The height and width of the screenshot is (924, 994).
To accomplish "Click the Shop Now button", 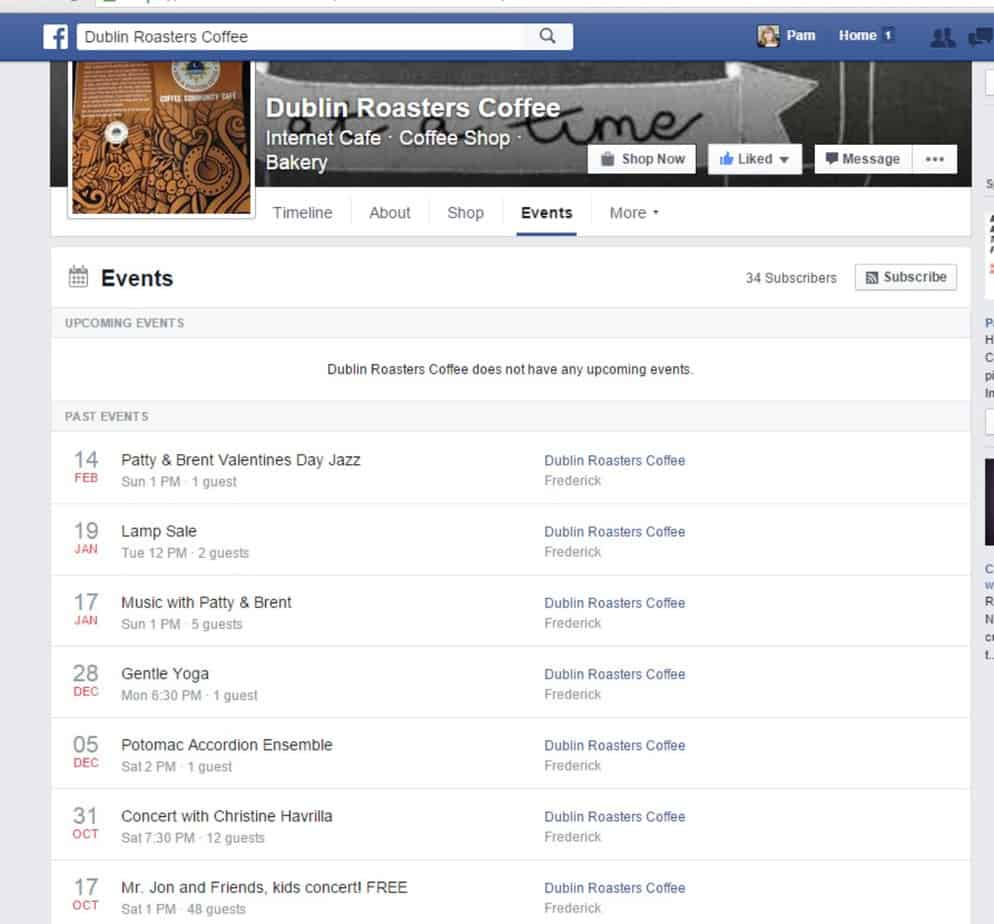I will (642, 159).
